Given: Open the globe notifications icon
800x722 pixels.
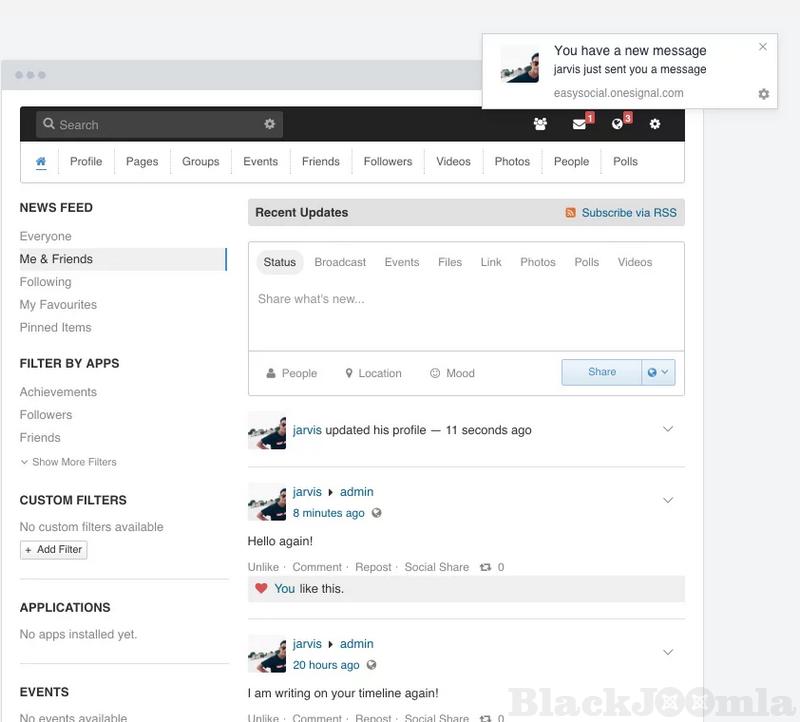Looking at the screenshot, I should pos(617,124).
